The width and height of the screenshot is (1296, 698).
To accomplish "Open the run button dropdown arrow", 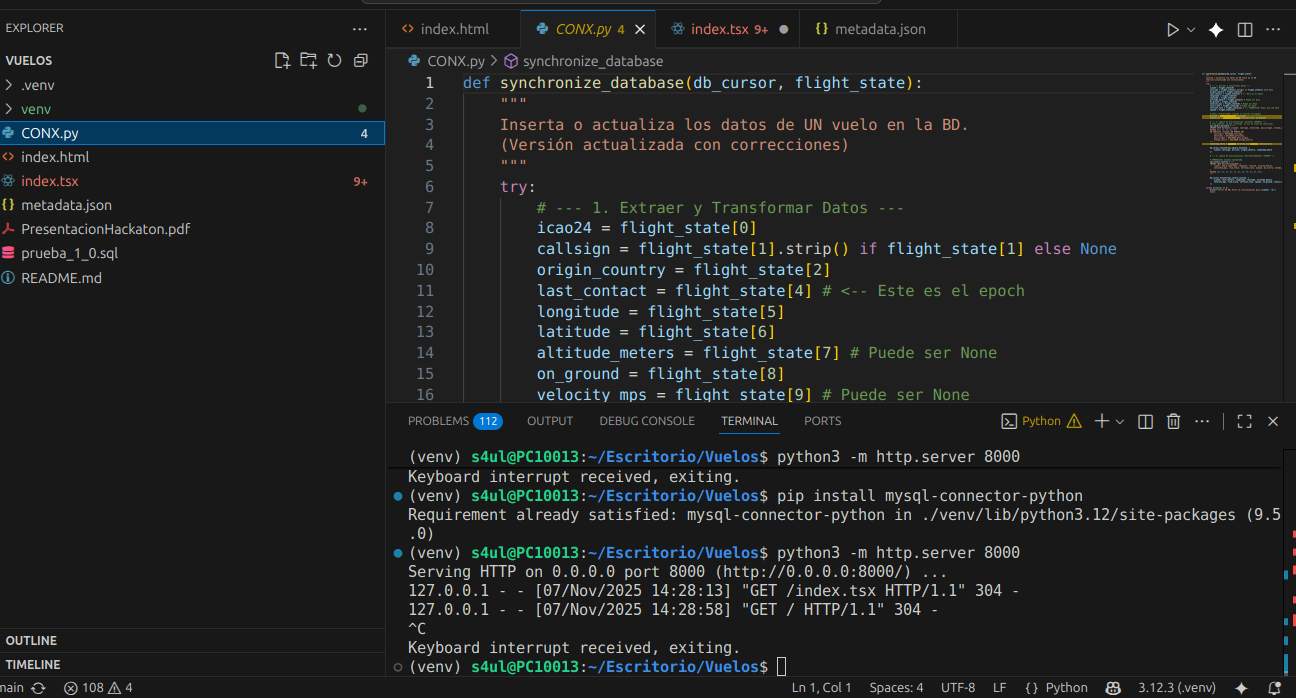I will pos(1191,30).
